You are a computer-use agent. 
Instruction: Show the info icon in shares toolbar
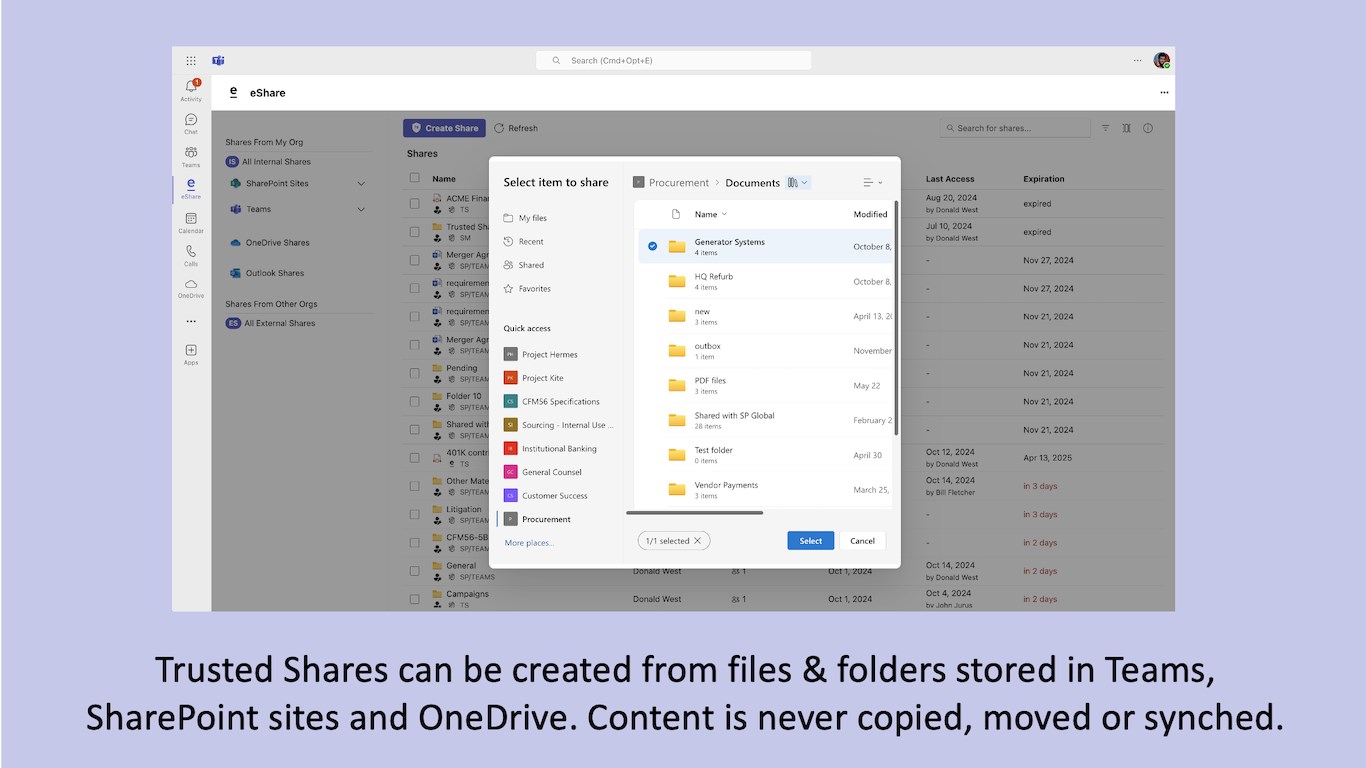point(1148,128)
